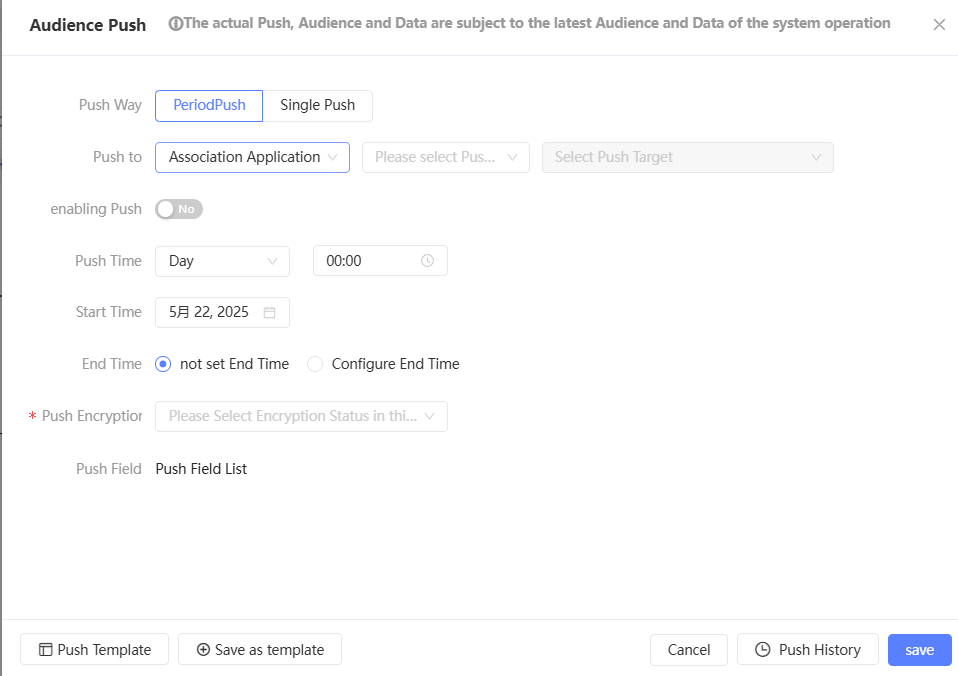This screenshot has width=958, height=676.
Task: Expand the 'Please select Pus...' dropdown
Action: [445, 157]
